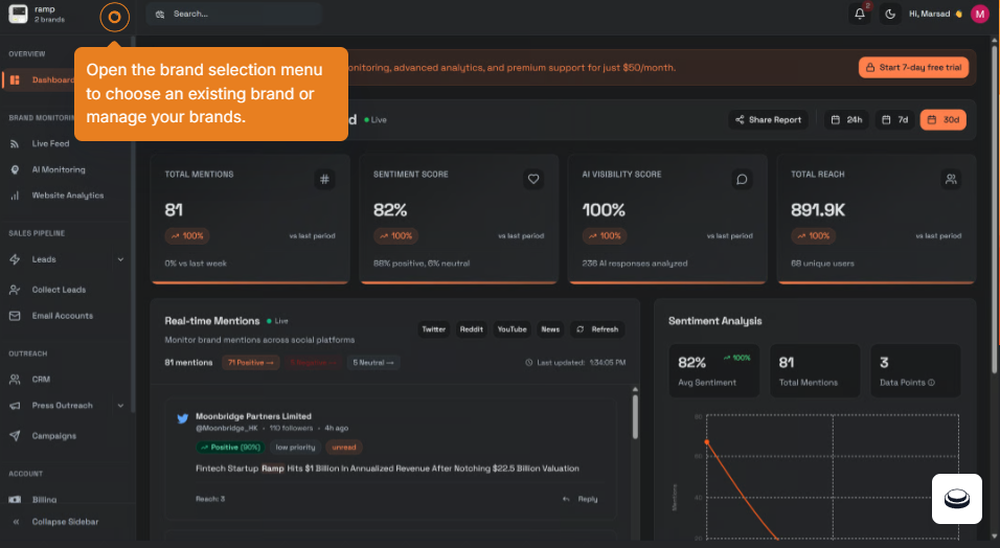Filter by 5 Neutral mentions

373,362
